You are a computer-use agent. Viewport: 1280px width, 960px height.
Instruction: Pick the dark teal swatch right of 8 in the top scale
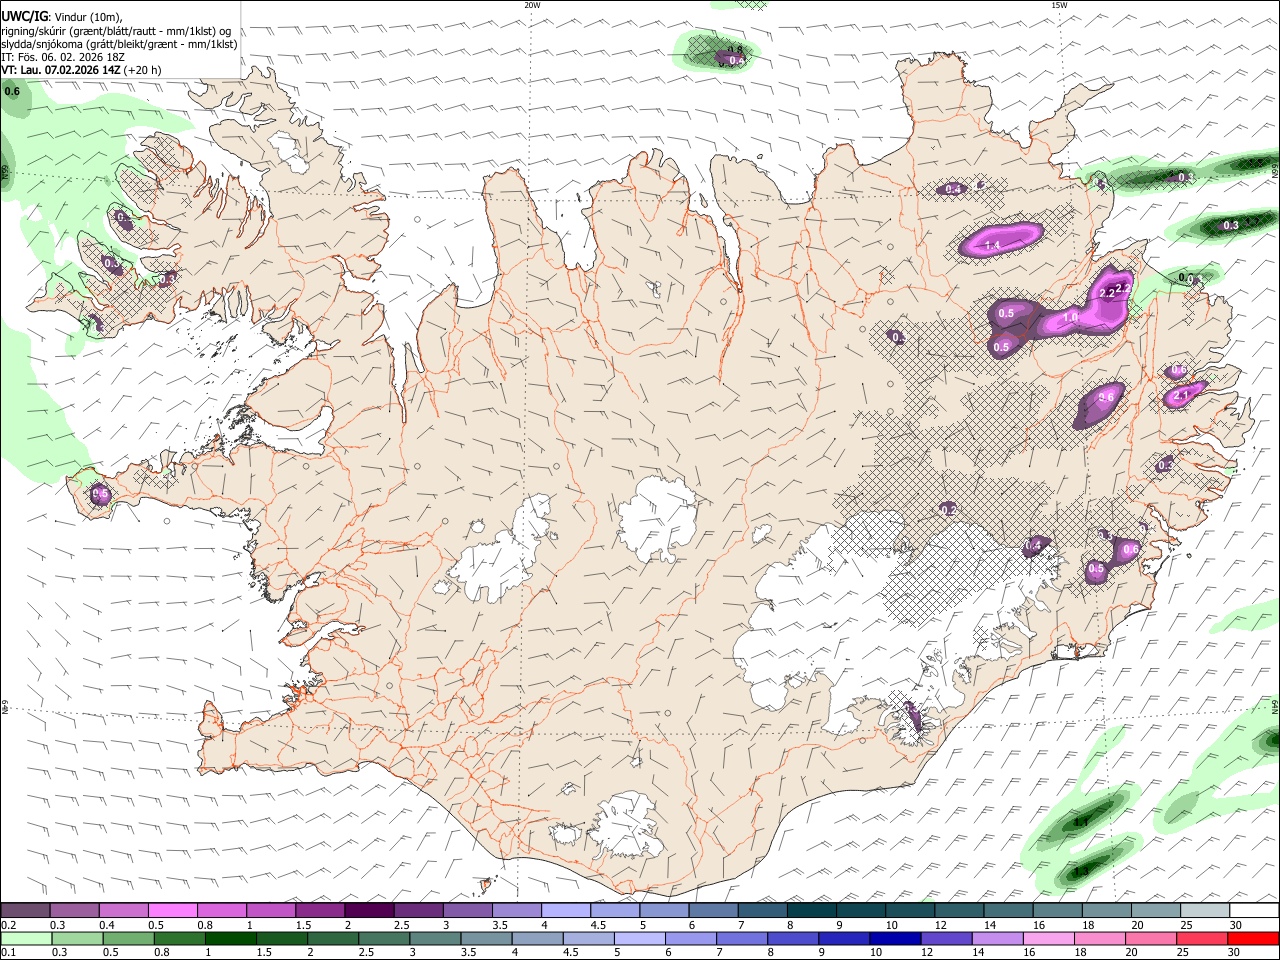(810, 910)
